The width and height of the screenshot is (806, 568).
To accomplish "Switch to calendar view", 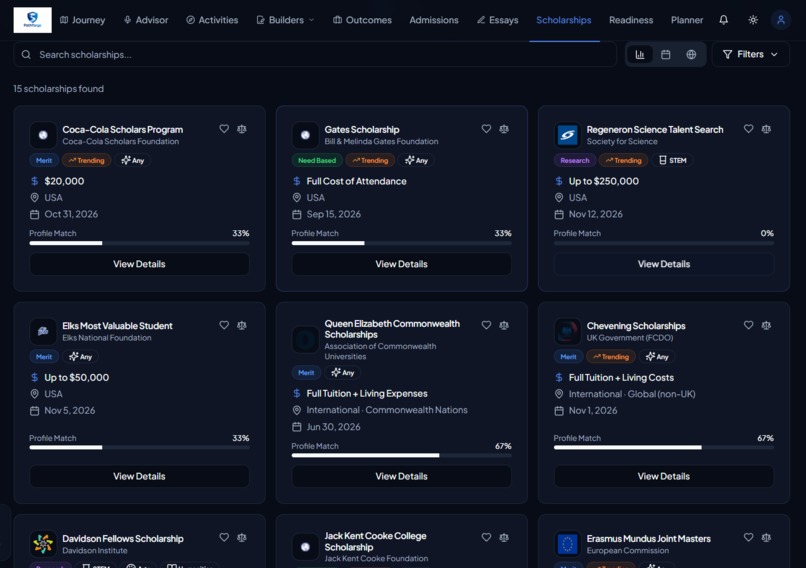I will [x=665, y=54].
